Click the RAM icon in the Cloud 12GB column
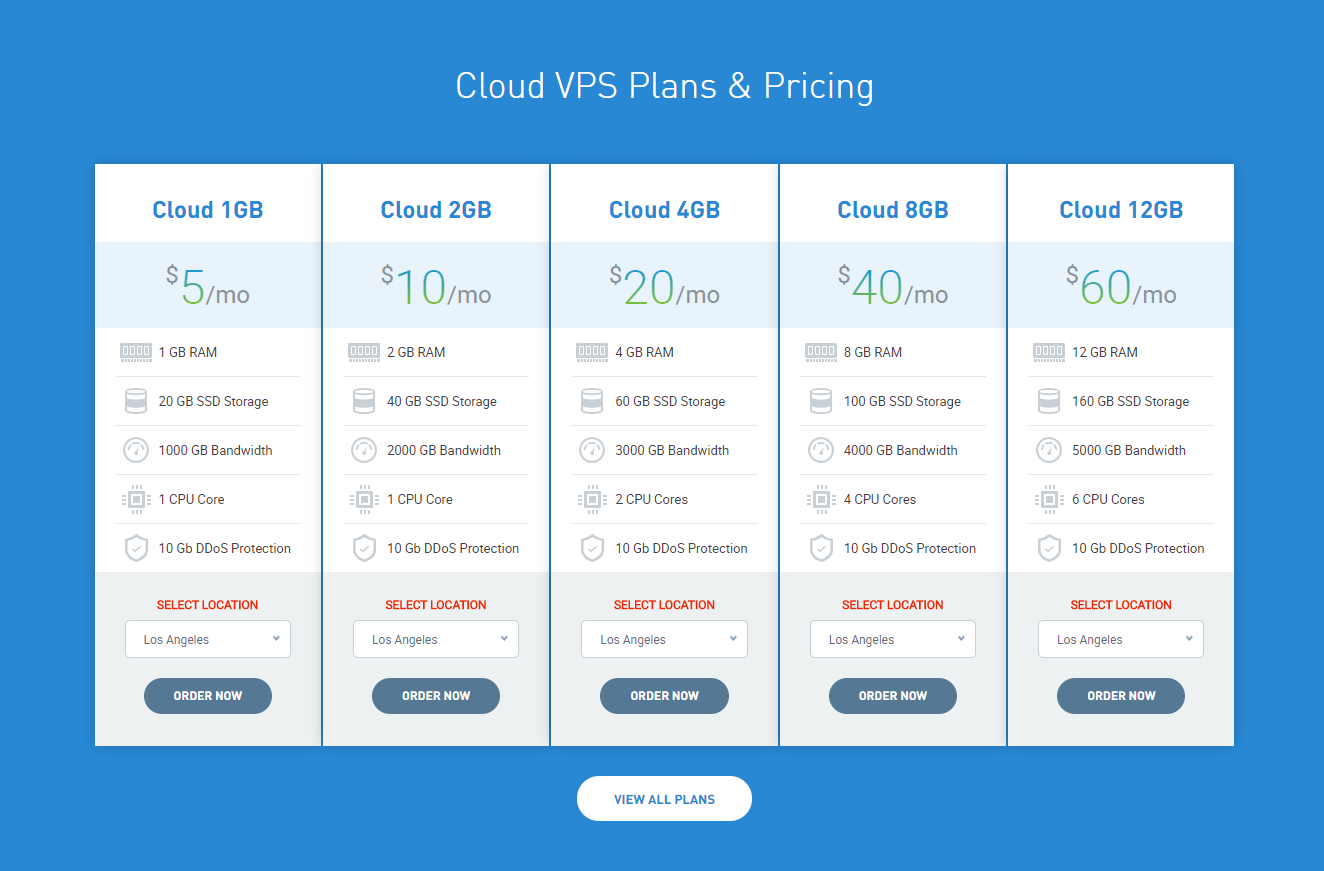1324x871 pixels. [1048, 351]
